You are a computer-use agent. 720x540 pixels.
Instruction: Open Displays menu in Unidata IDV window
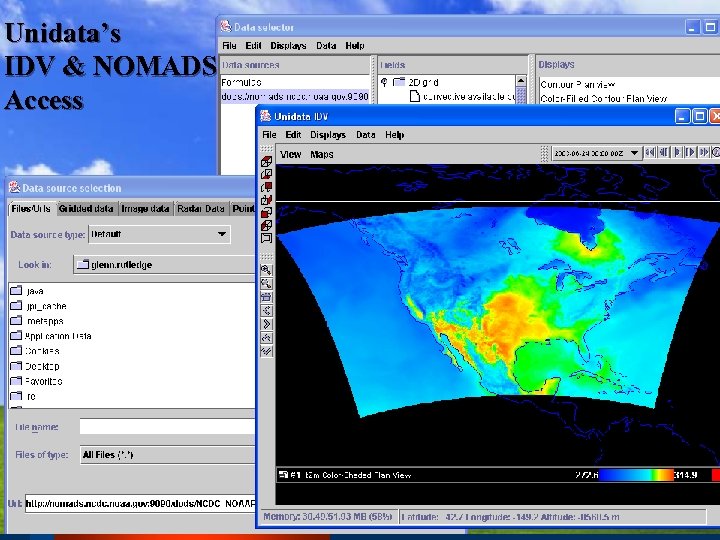pos(328,135)
